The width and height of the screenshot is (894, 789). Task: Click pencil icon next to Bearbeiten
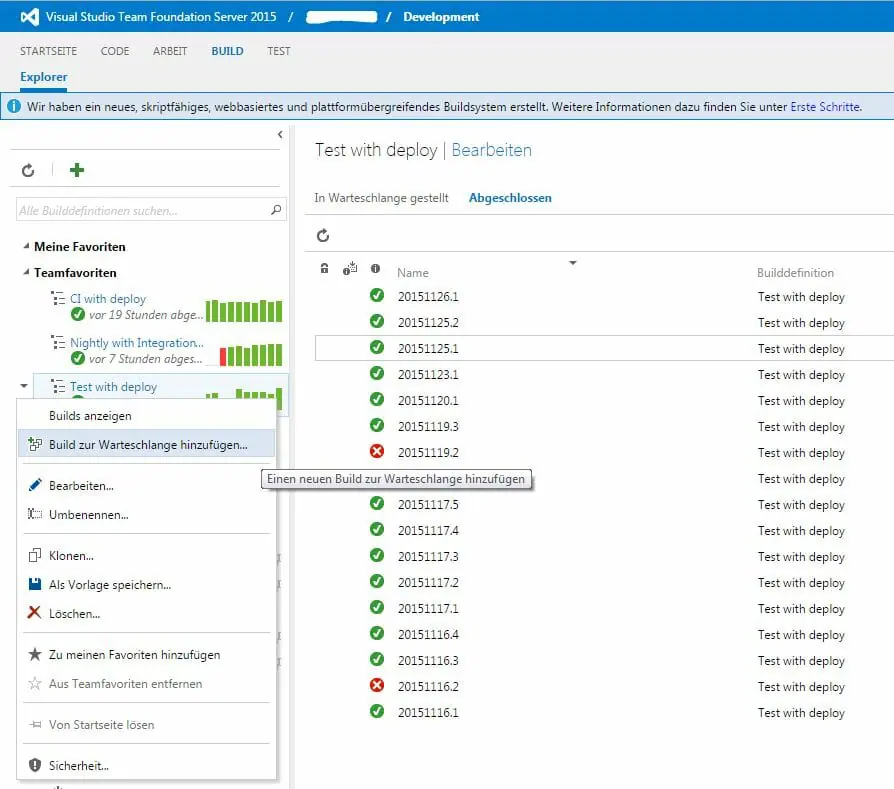(x=35, y=485)
